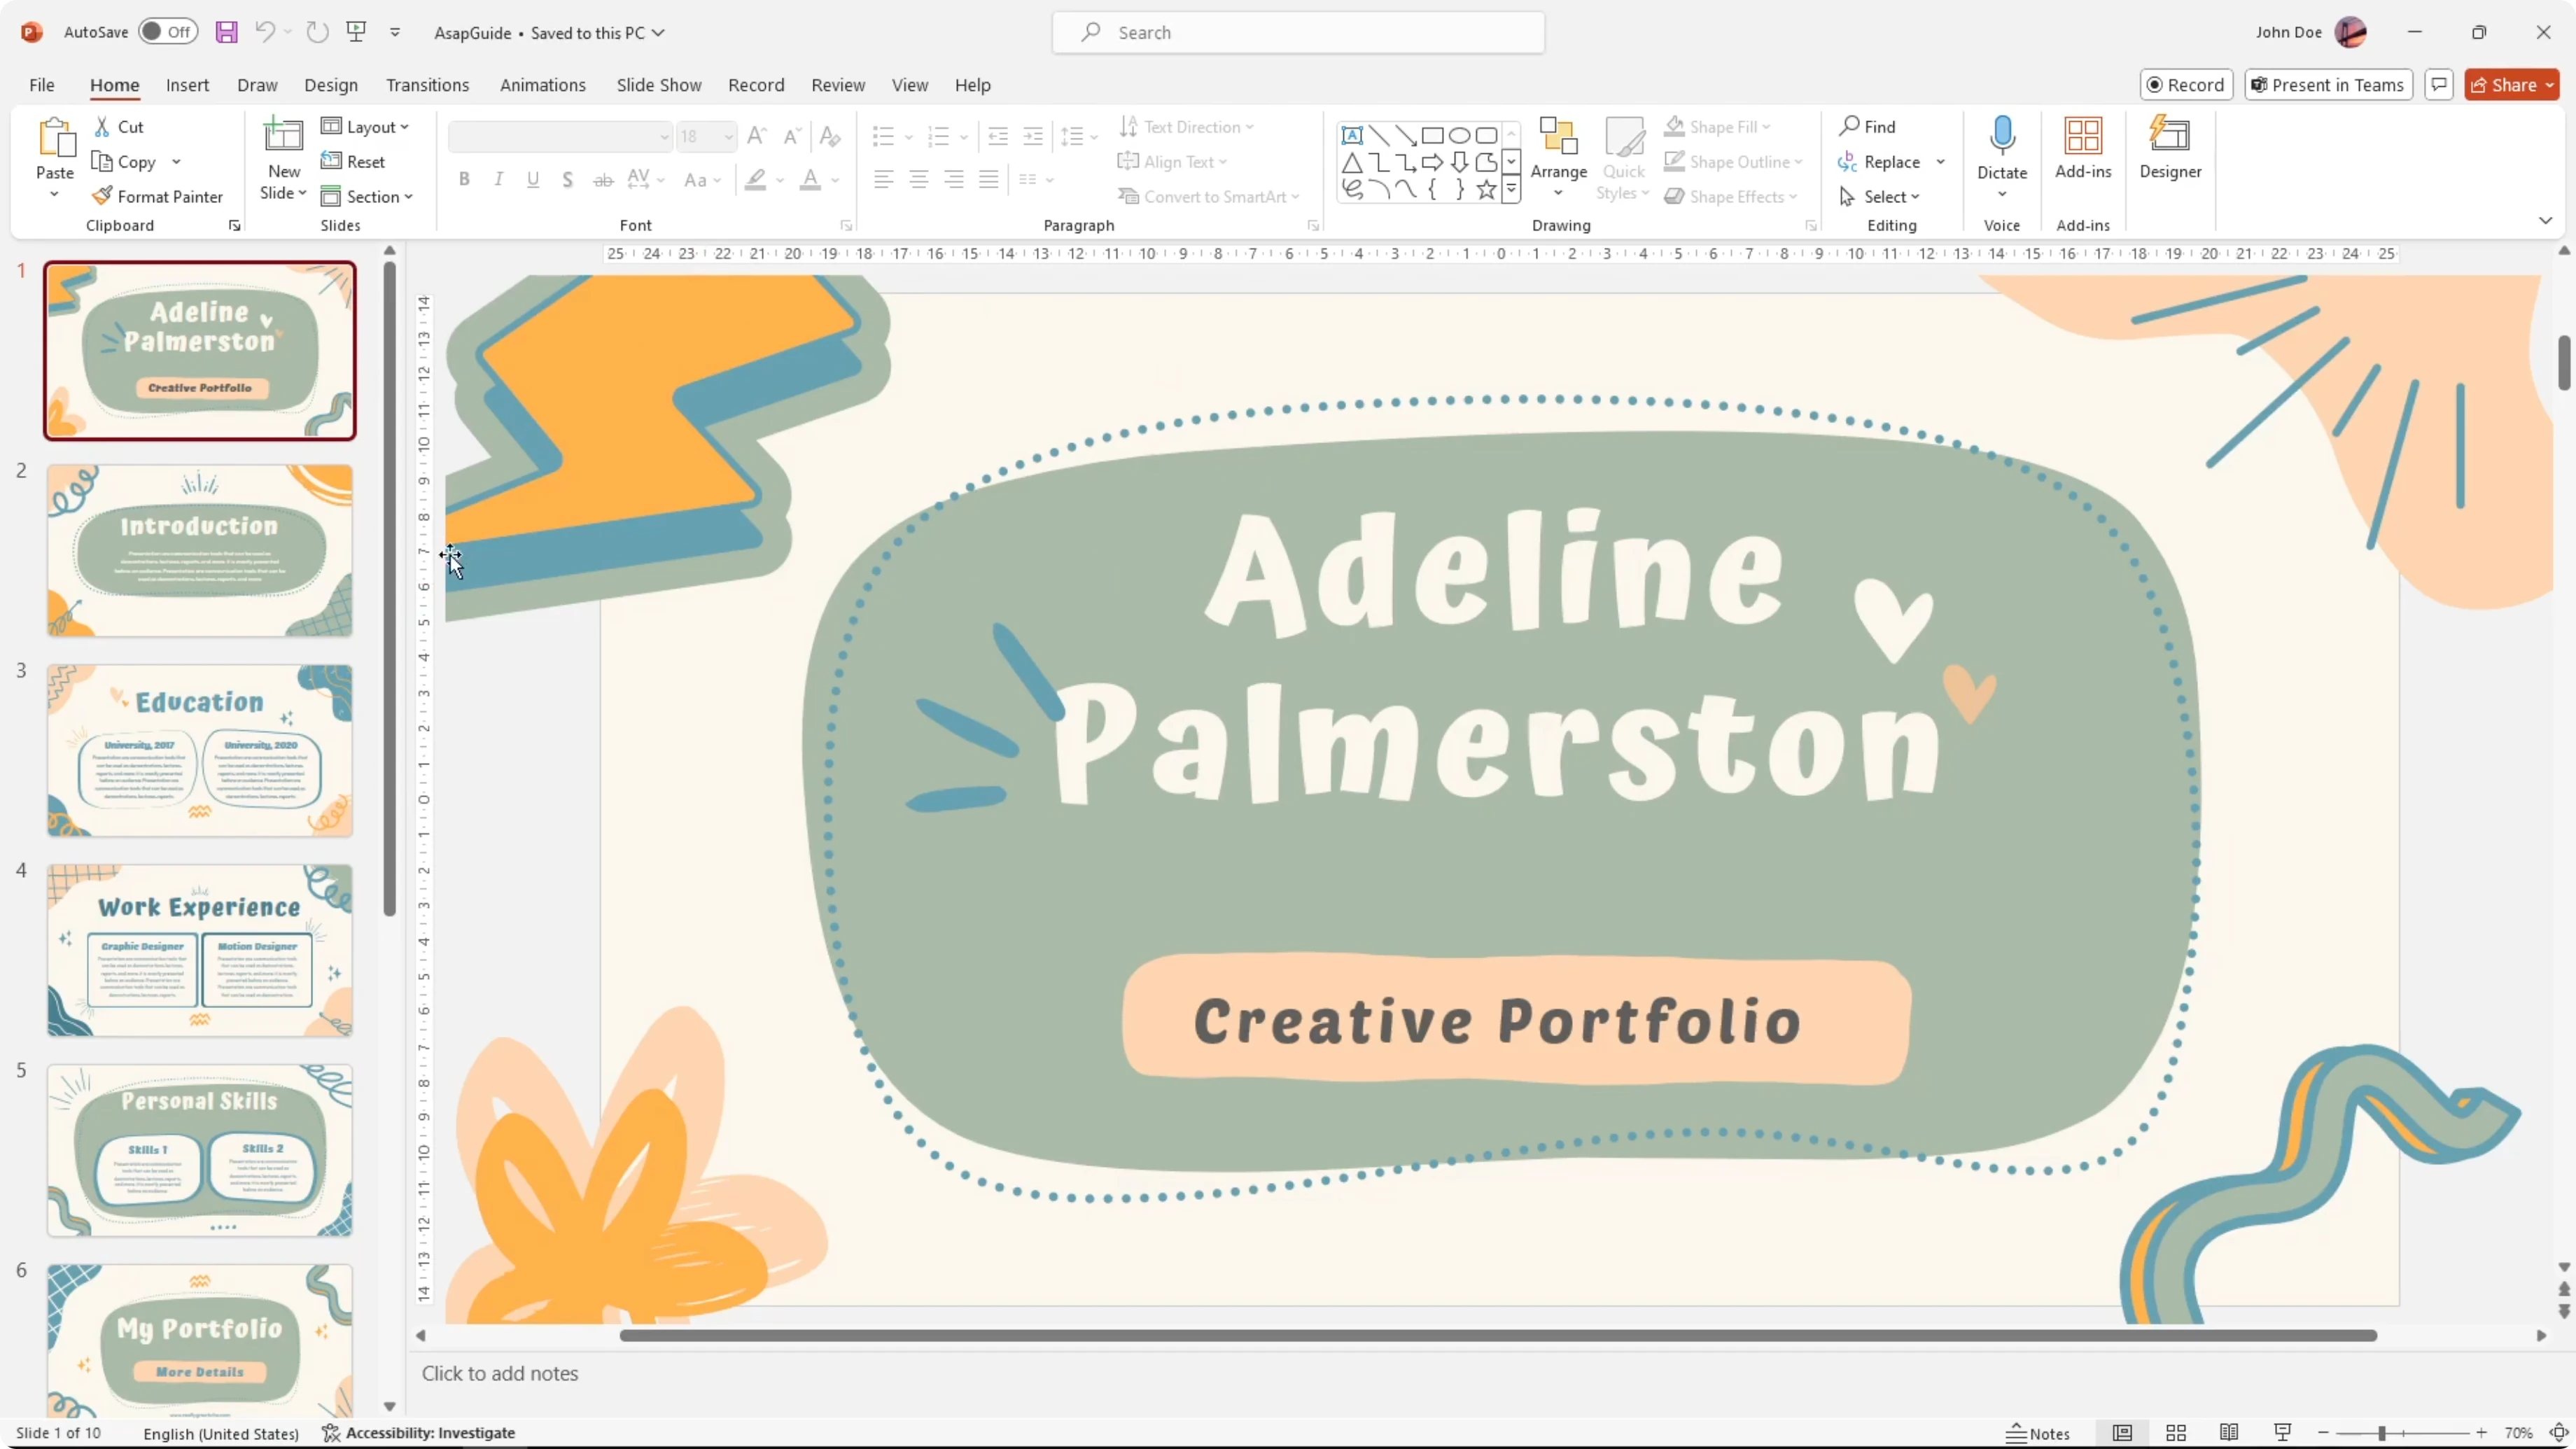Open the comments pane icon
Viewport: 2576px width, 1449px height.
coord(2439,85)
